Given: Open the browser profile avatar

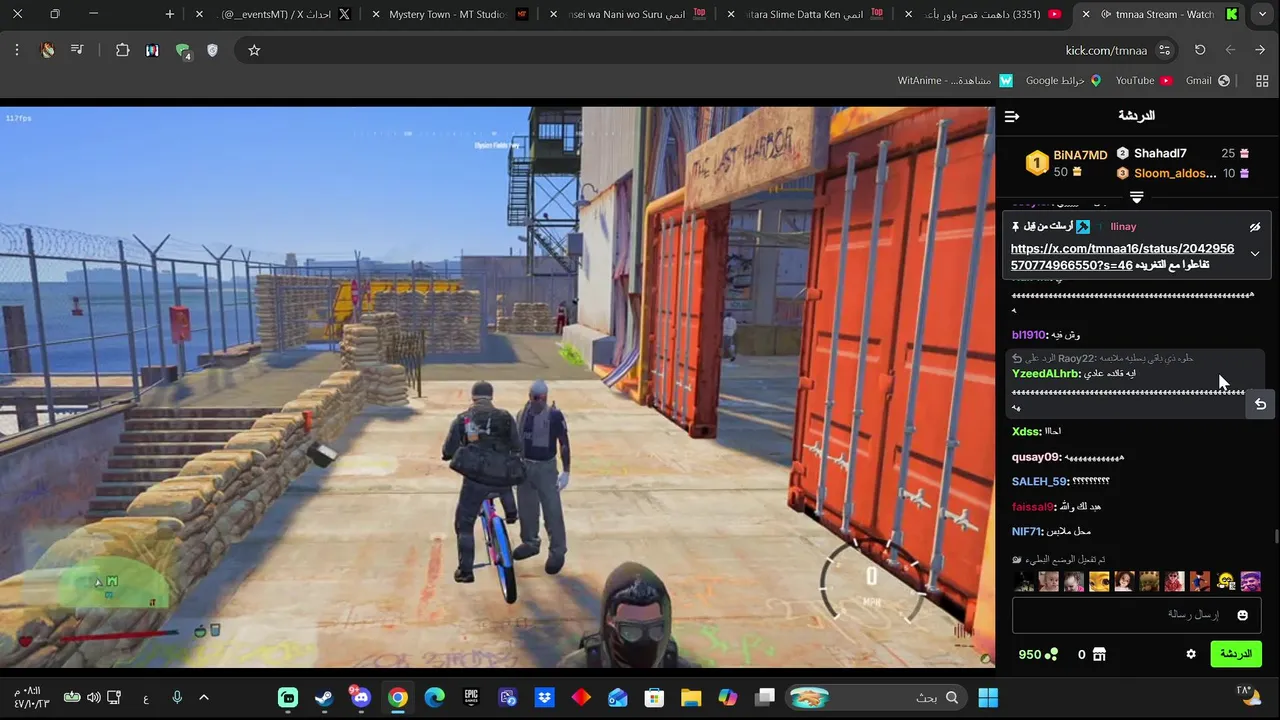Looking at the screenshot, I should pos(47,50).
